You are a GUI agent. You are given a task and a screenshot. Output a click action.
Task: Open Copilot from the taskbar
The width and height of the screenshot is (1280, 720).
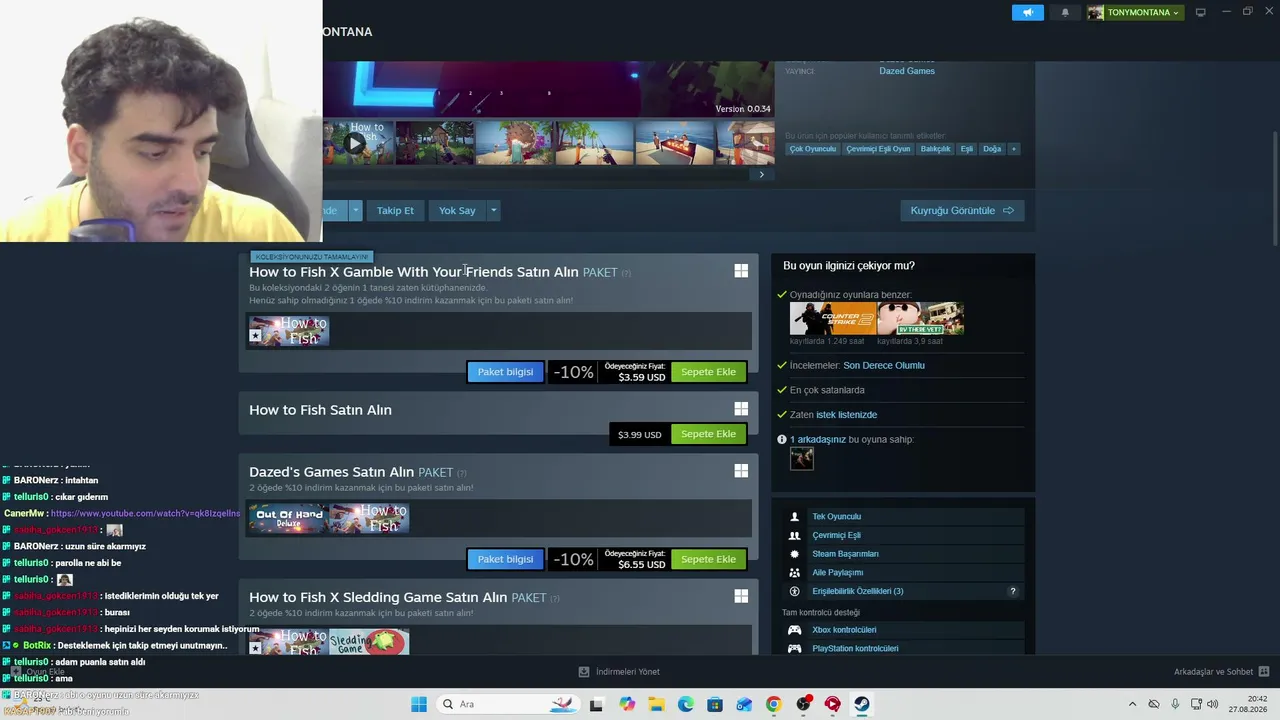click(627, 704)
